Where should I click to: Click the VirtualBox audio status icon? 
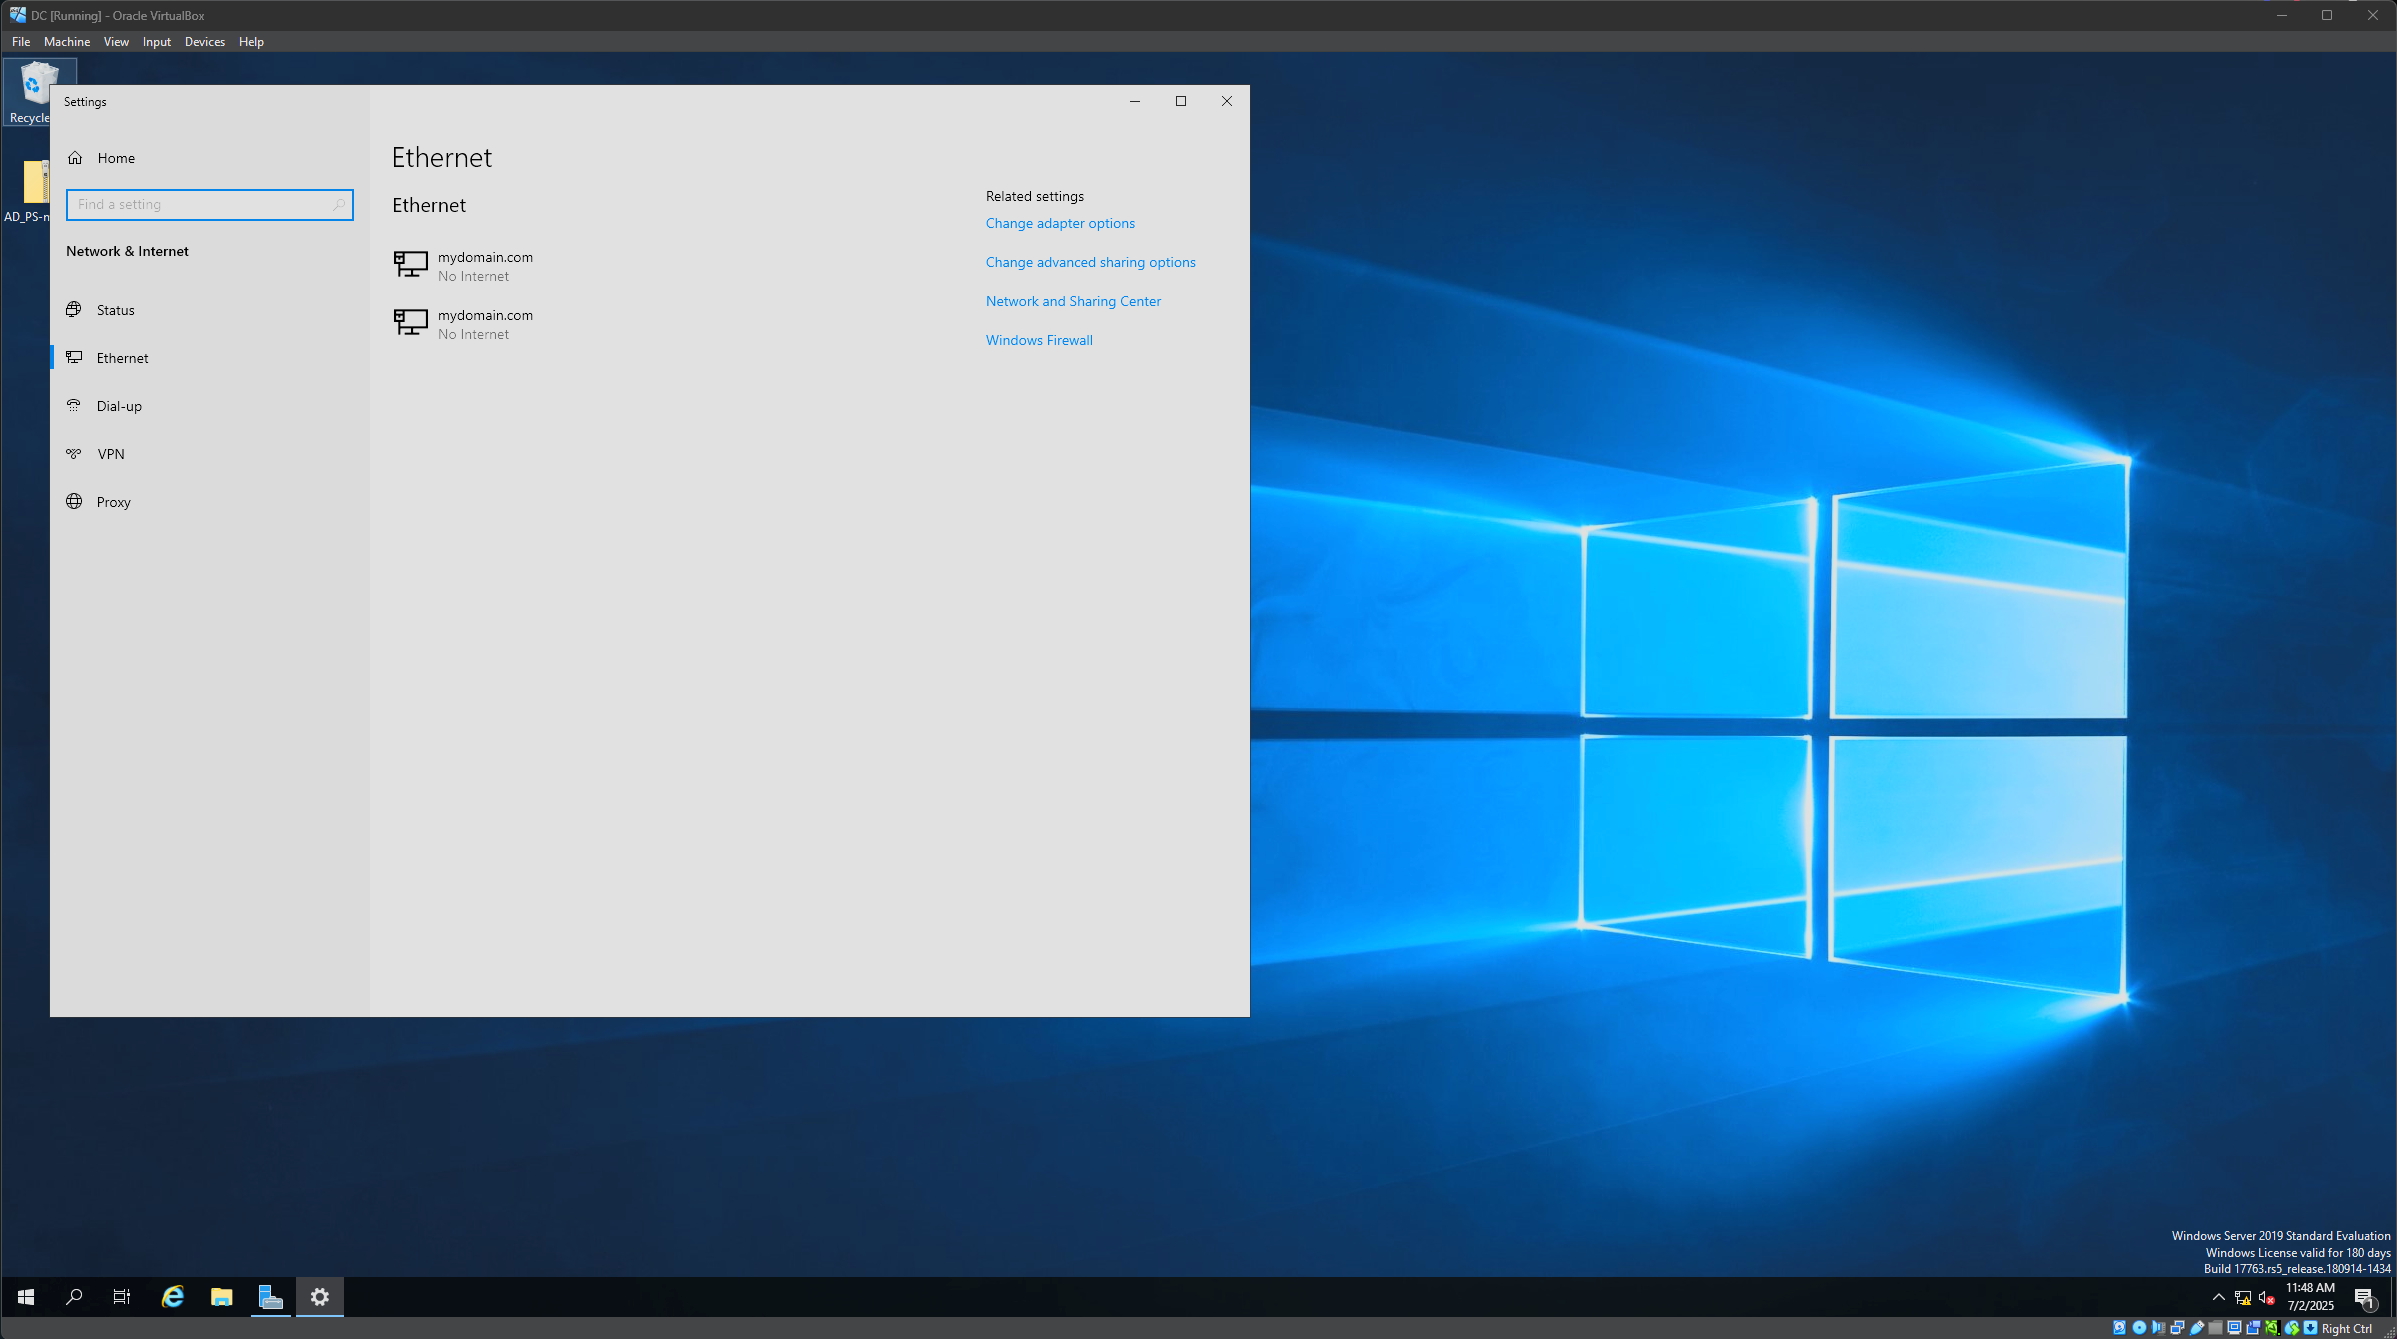click(x=2158, y=1328)
